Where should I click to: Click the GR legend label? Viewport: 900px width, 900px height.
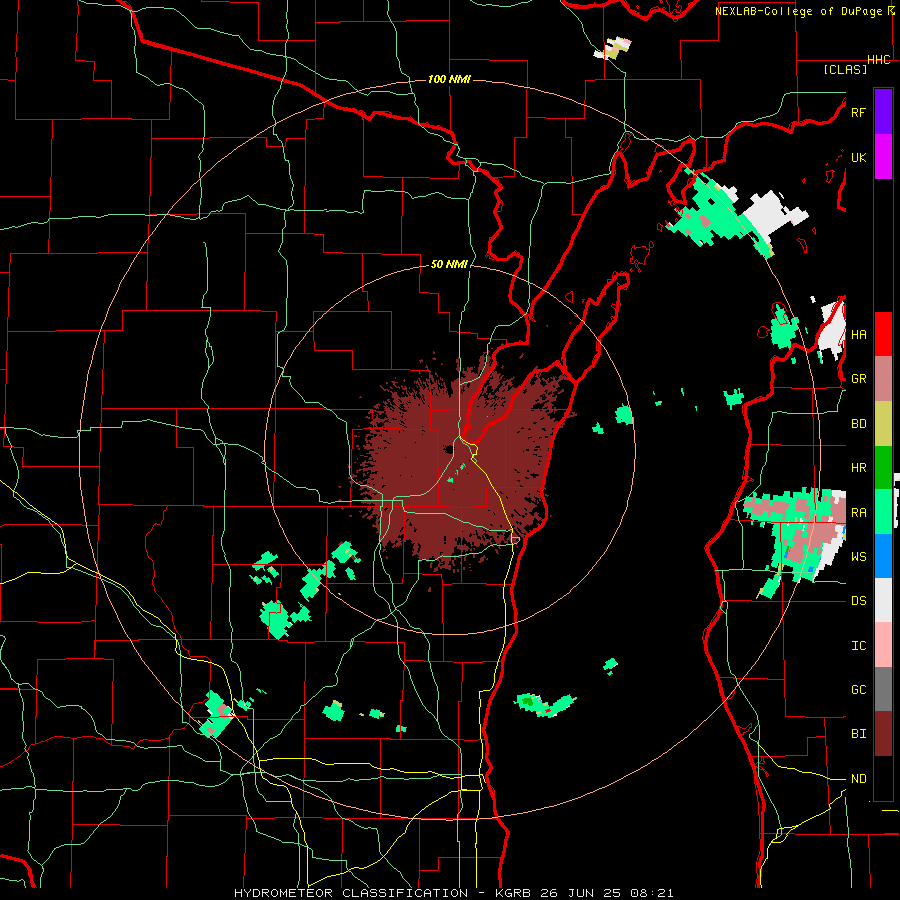pyautogui.click(x=858, y=379)
